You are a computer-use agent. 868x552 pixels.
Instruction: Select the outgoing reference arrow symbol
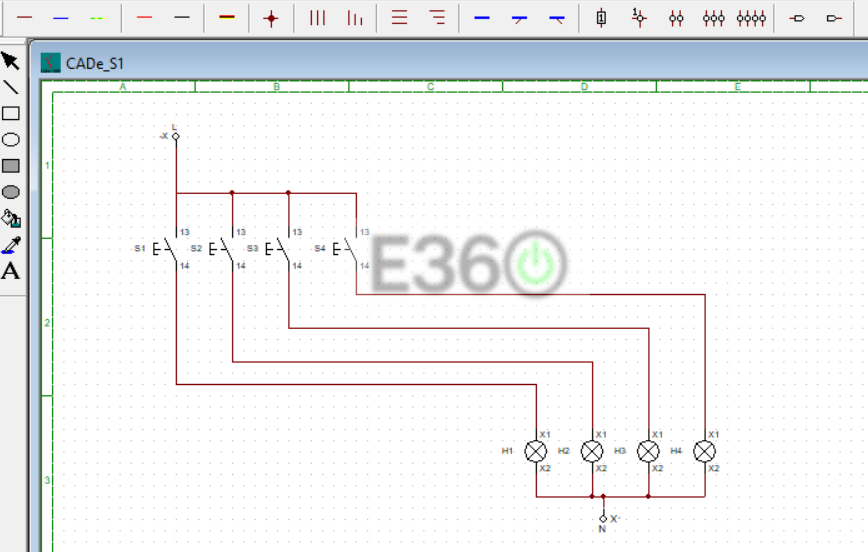click(797, 18)
